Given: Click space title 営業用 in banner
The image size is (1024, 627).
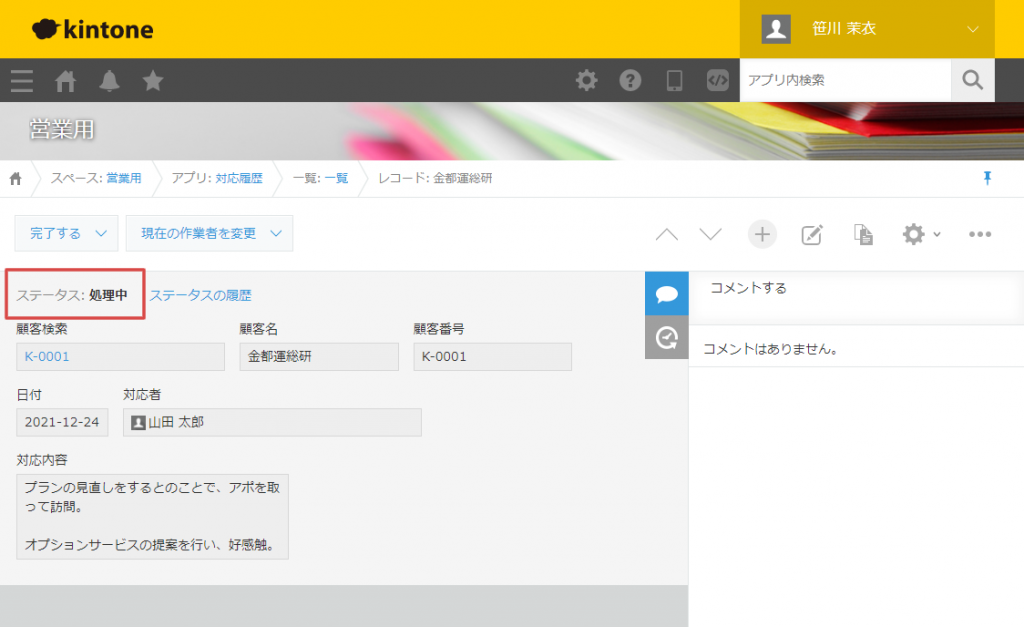Looking at the screenshot, I should 62,129.
